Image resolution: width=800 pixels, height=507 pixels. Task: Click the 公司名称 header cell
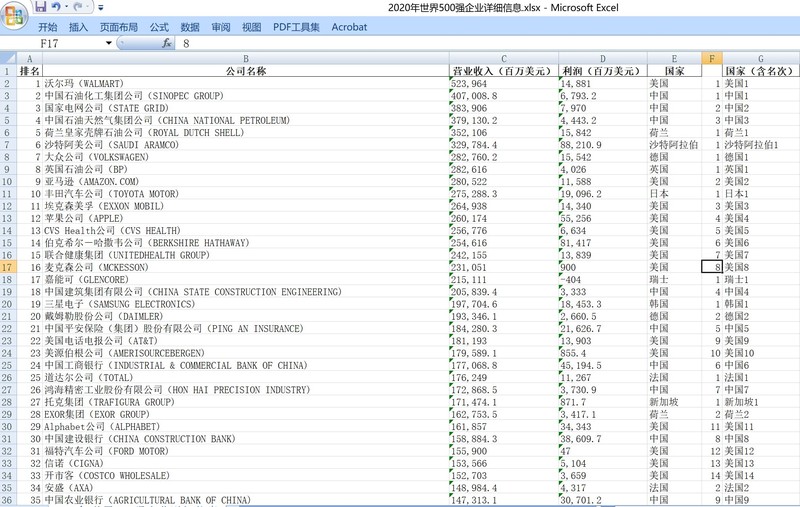245,71
